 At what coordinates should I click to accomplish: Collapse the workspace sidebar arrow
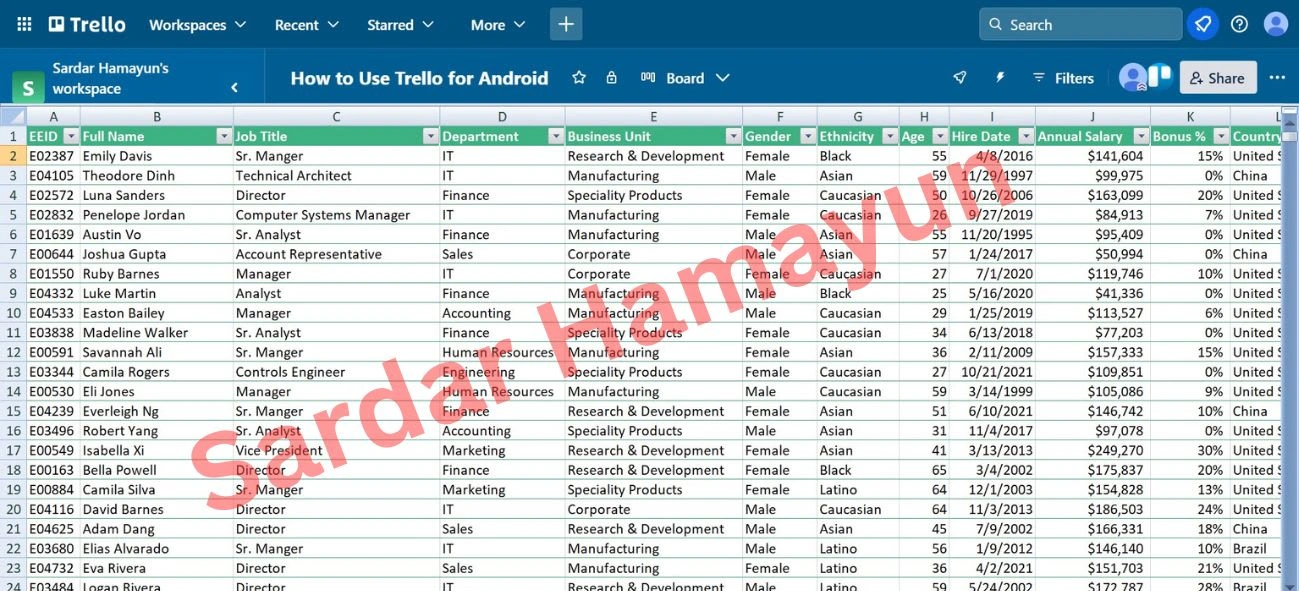[235, 88]
